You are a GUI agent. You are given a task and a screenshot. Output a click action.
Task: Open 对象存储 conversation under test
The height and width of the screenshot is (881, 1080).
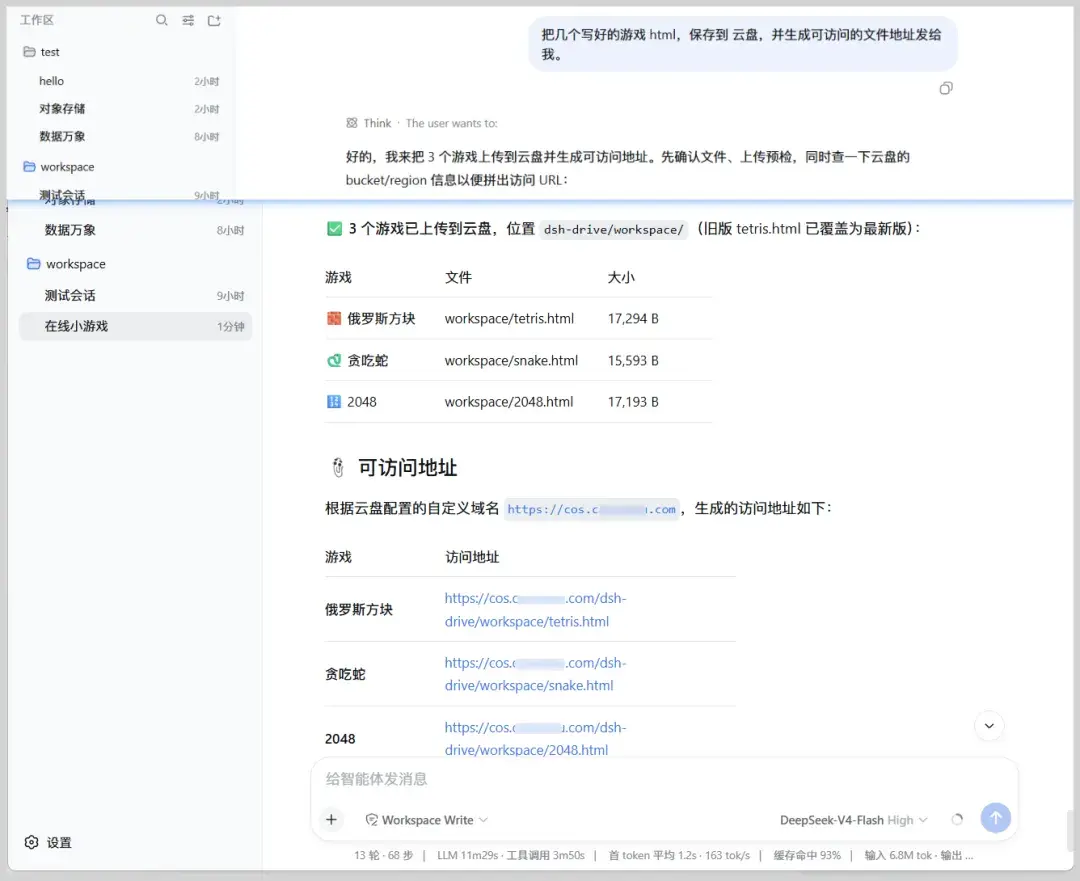click(128, 109)
